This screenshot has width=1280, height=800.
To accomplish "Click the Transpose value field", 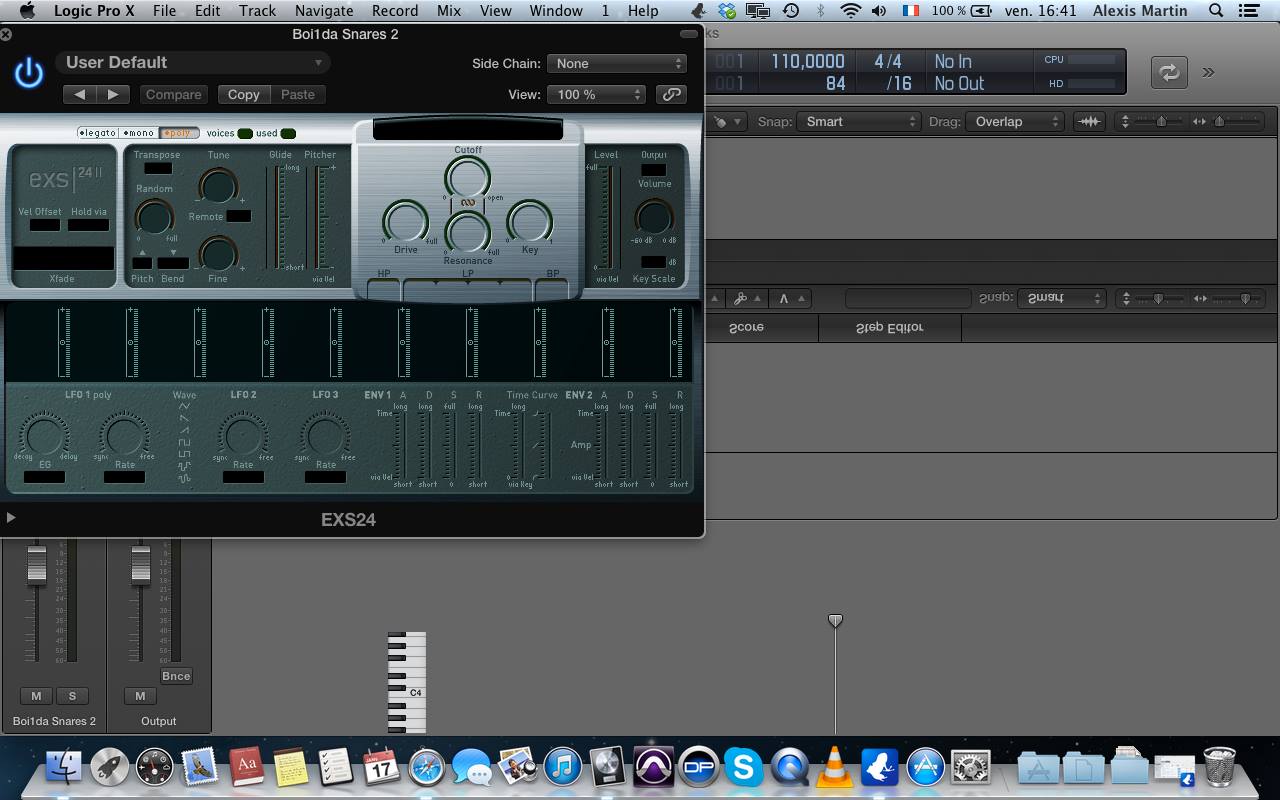I will coord(157,168).
